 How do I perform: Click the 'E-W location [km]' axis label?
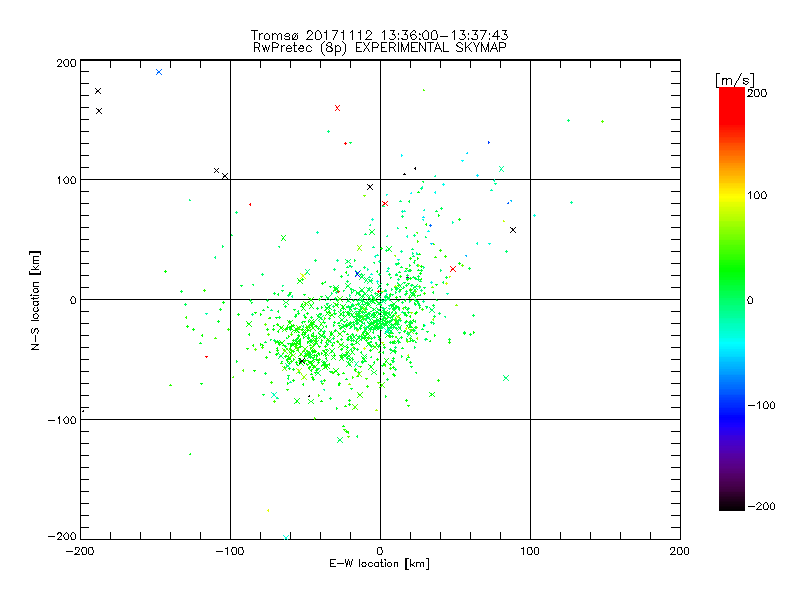coord(379,563)
